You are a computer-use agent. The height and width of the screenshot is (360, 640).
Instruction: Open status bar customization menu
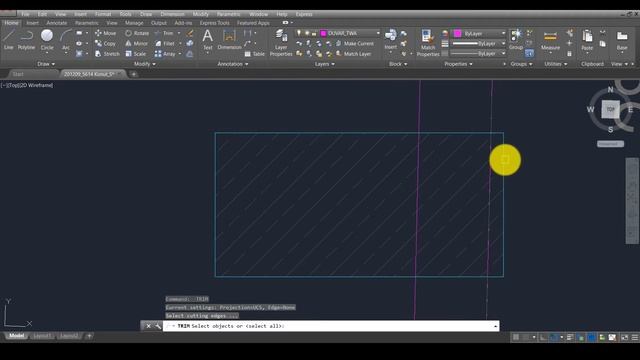click(x=635, y=337)
